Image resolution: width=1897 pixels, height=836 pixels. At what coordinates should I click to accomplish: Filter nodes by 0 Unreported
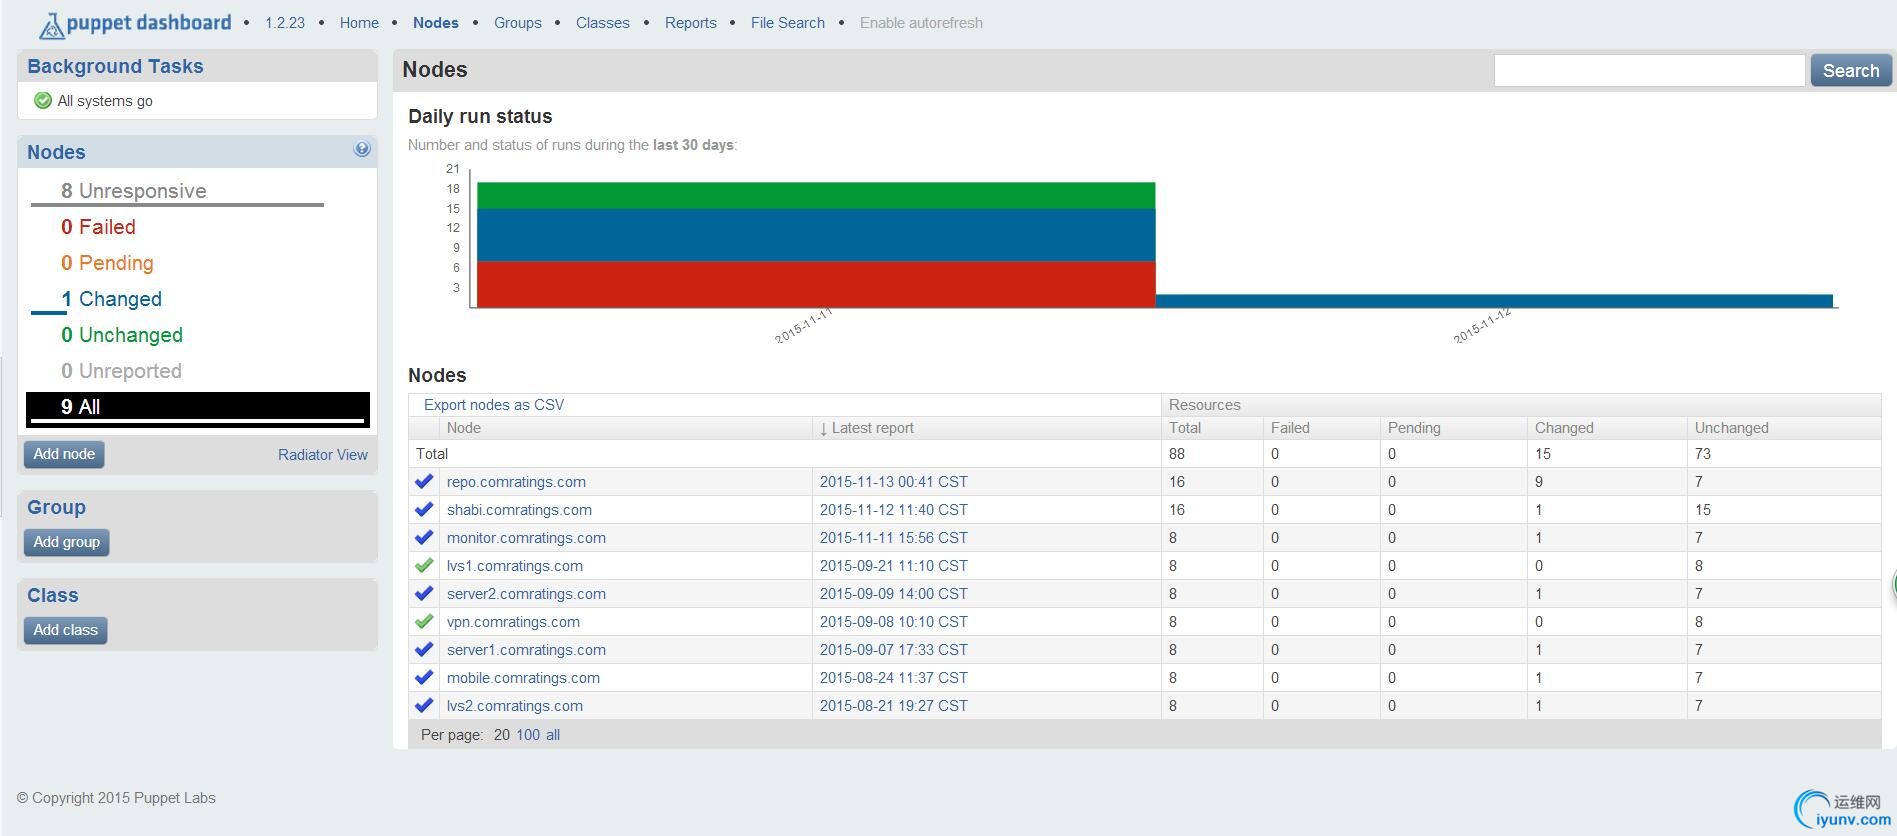(x=121, y=371)
